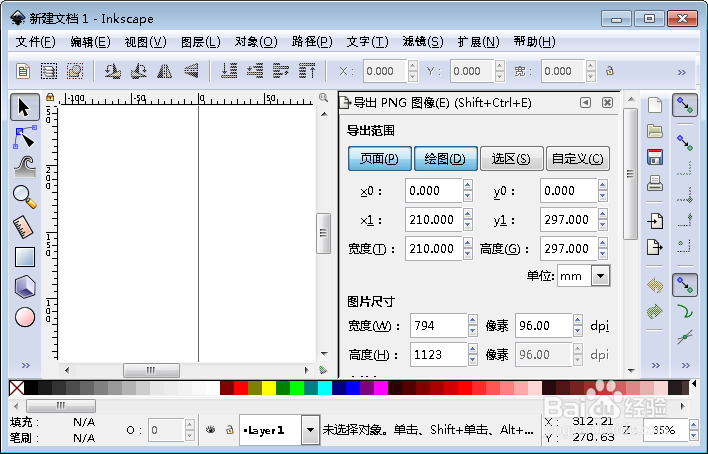708x454 pixels.
Task: Toggle guide lock at ruler corner
Action: click(x=50, y=97)
